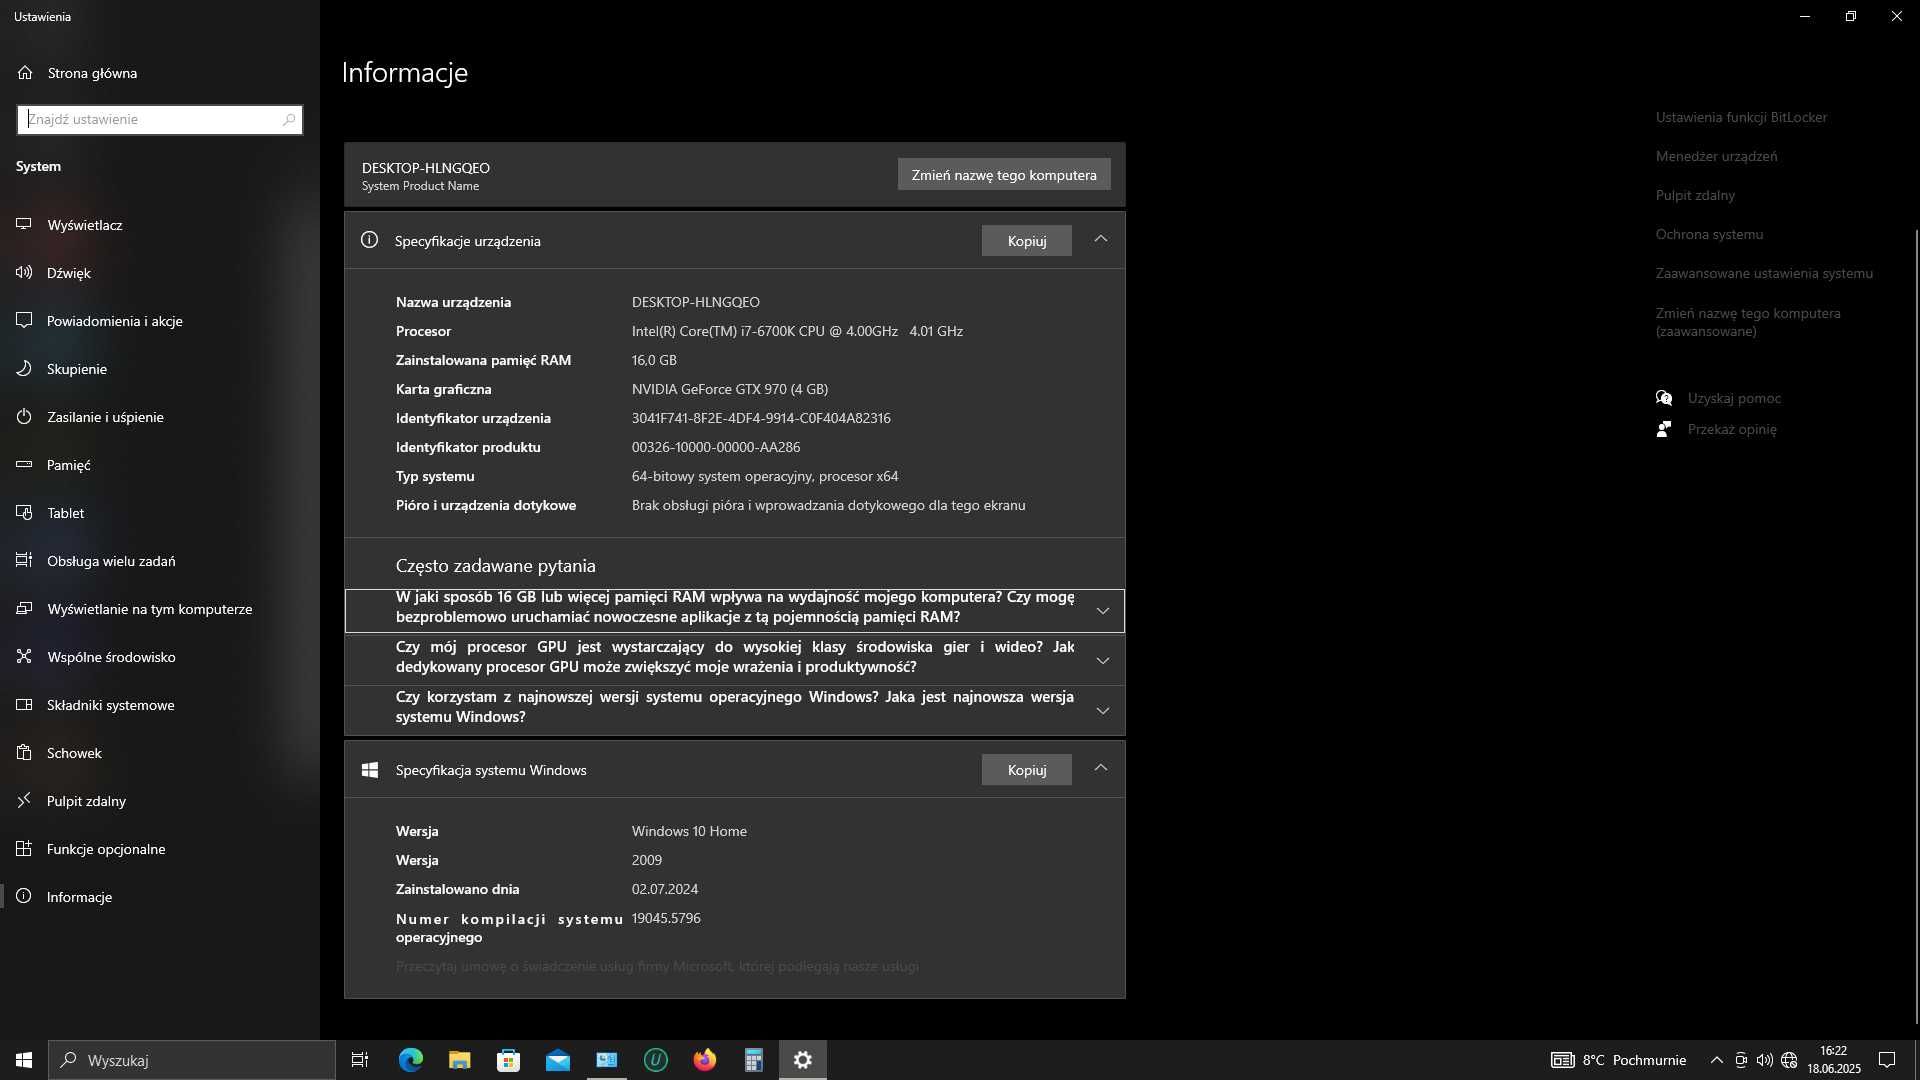Open Pulpit zdalny related link
Screen dimensions: 1920x1080
(1695, 195)
